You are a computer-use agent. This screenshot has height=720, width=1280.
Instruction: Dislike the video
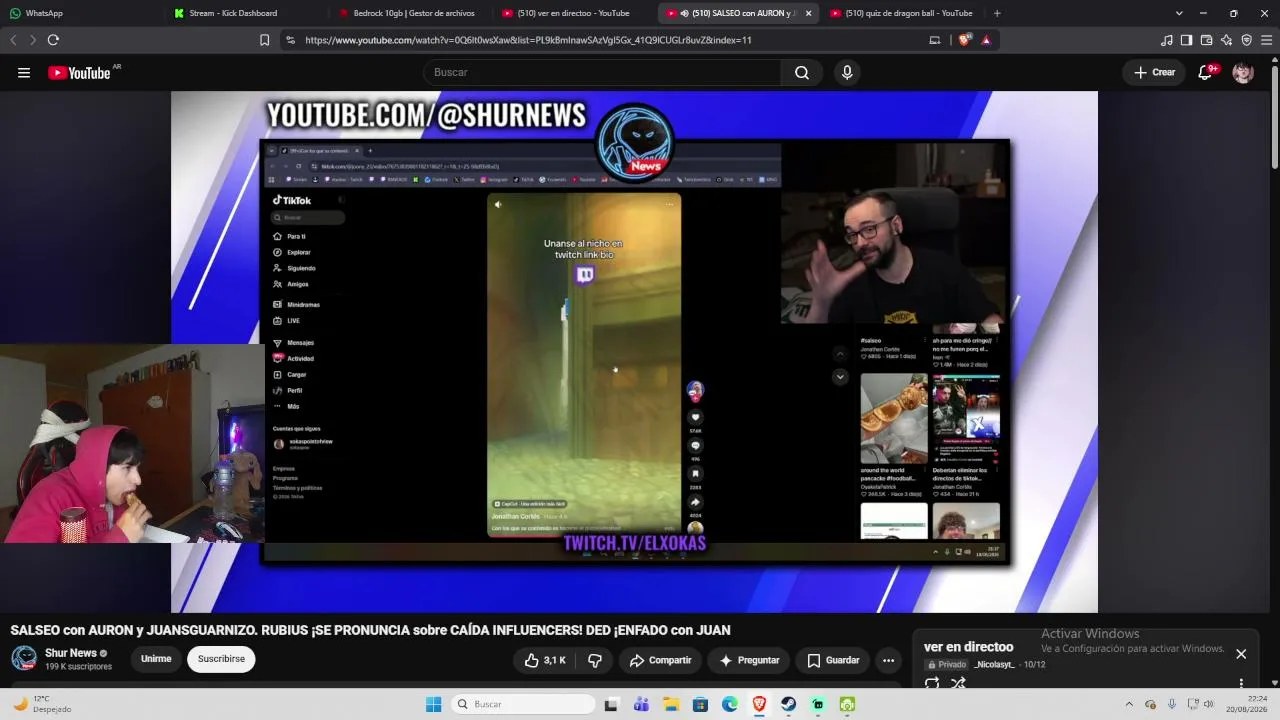click(595, 660)
